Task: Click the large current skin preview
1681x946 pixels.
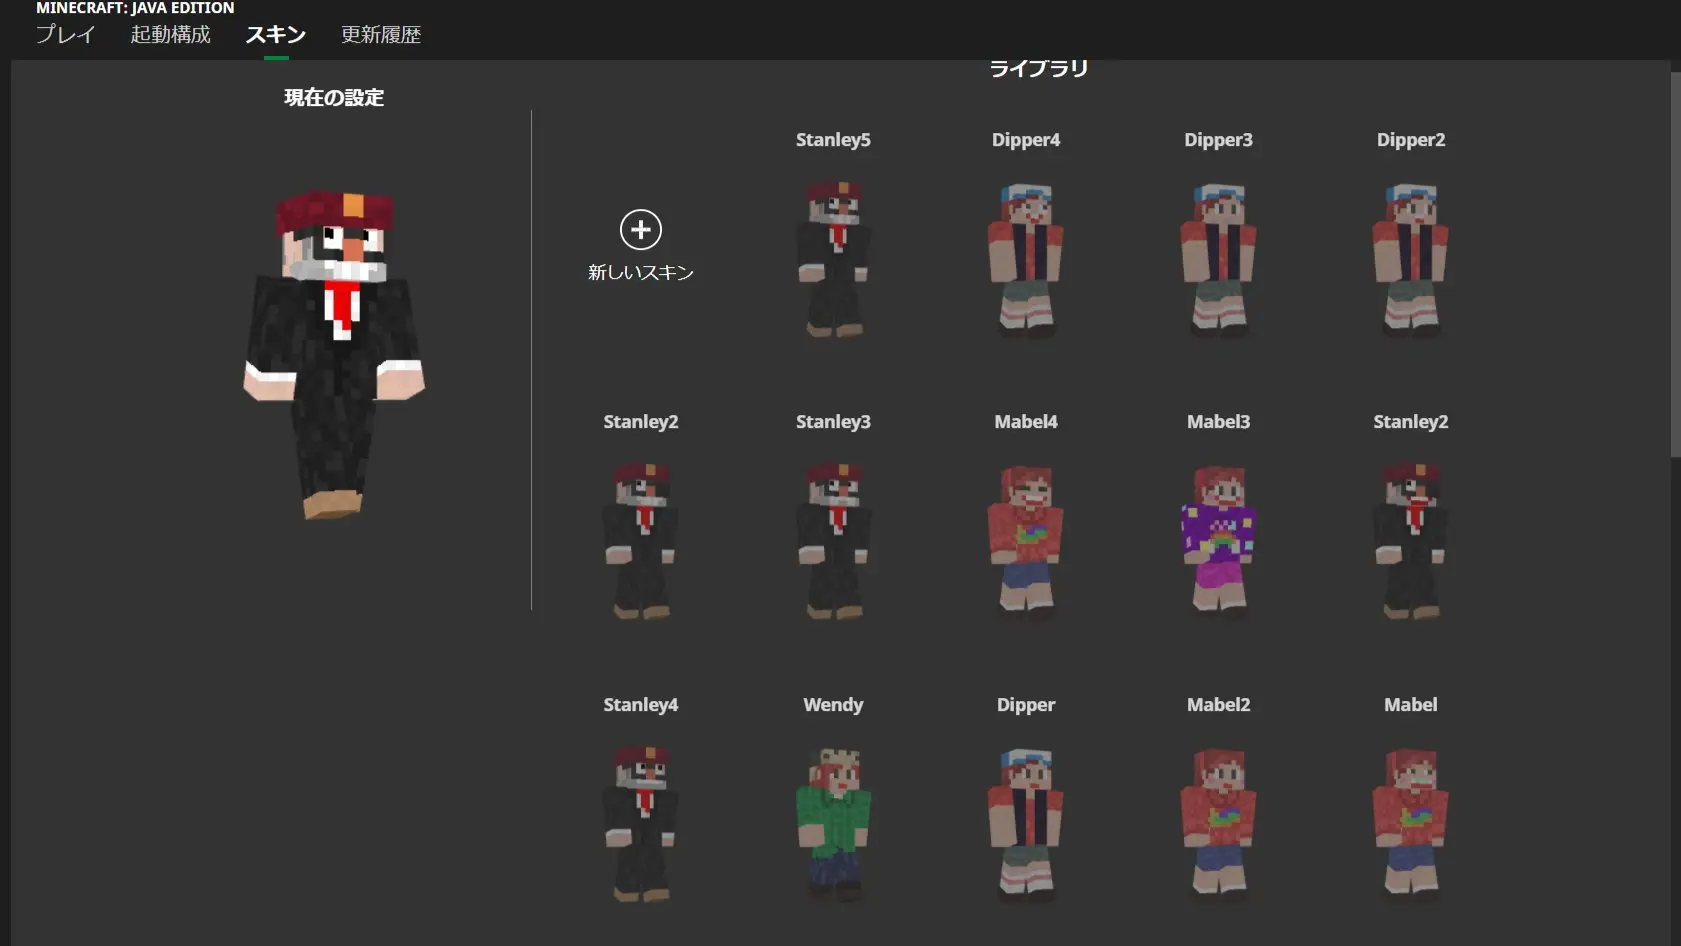Action: point(334,355)
